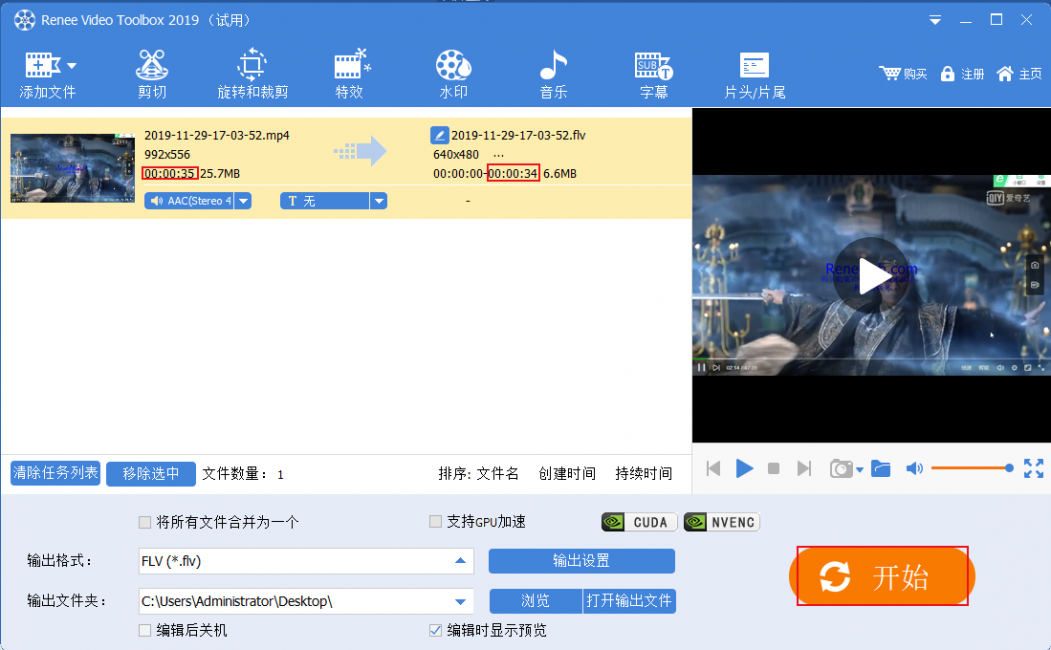1051x650 pixels.
Task: Stop the preview playback
Action: [774, 468]
